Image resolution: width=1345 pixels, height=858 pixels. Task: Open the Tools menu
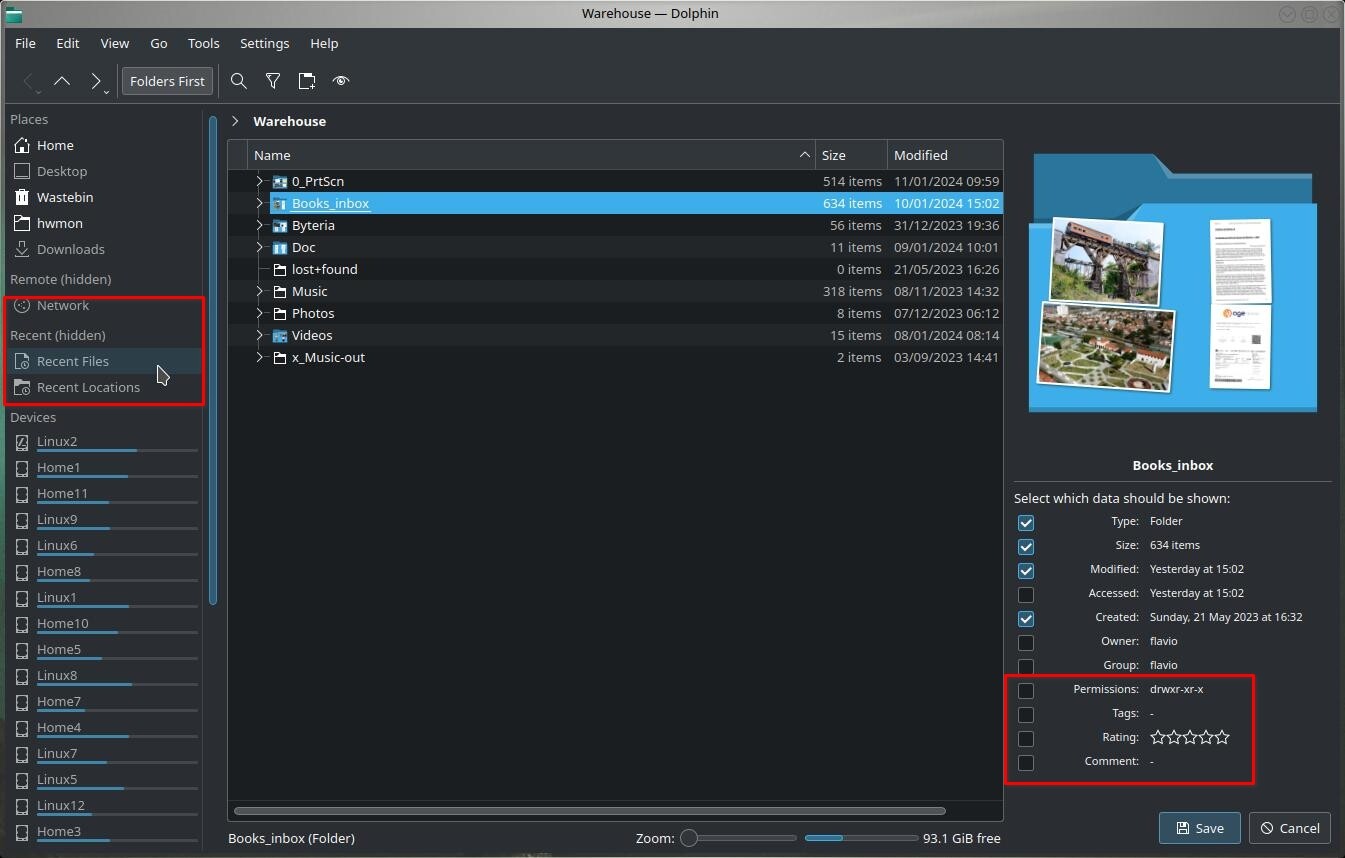coord(203,43)
